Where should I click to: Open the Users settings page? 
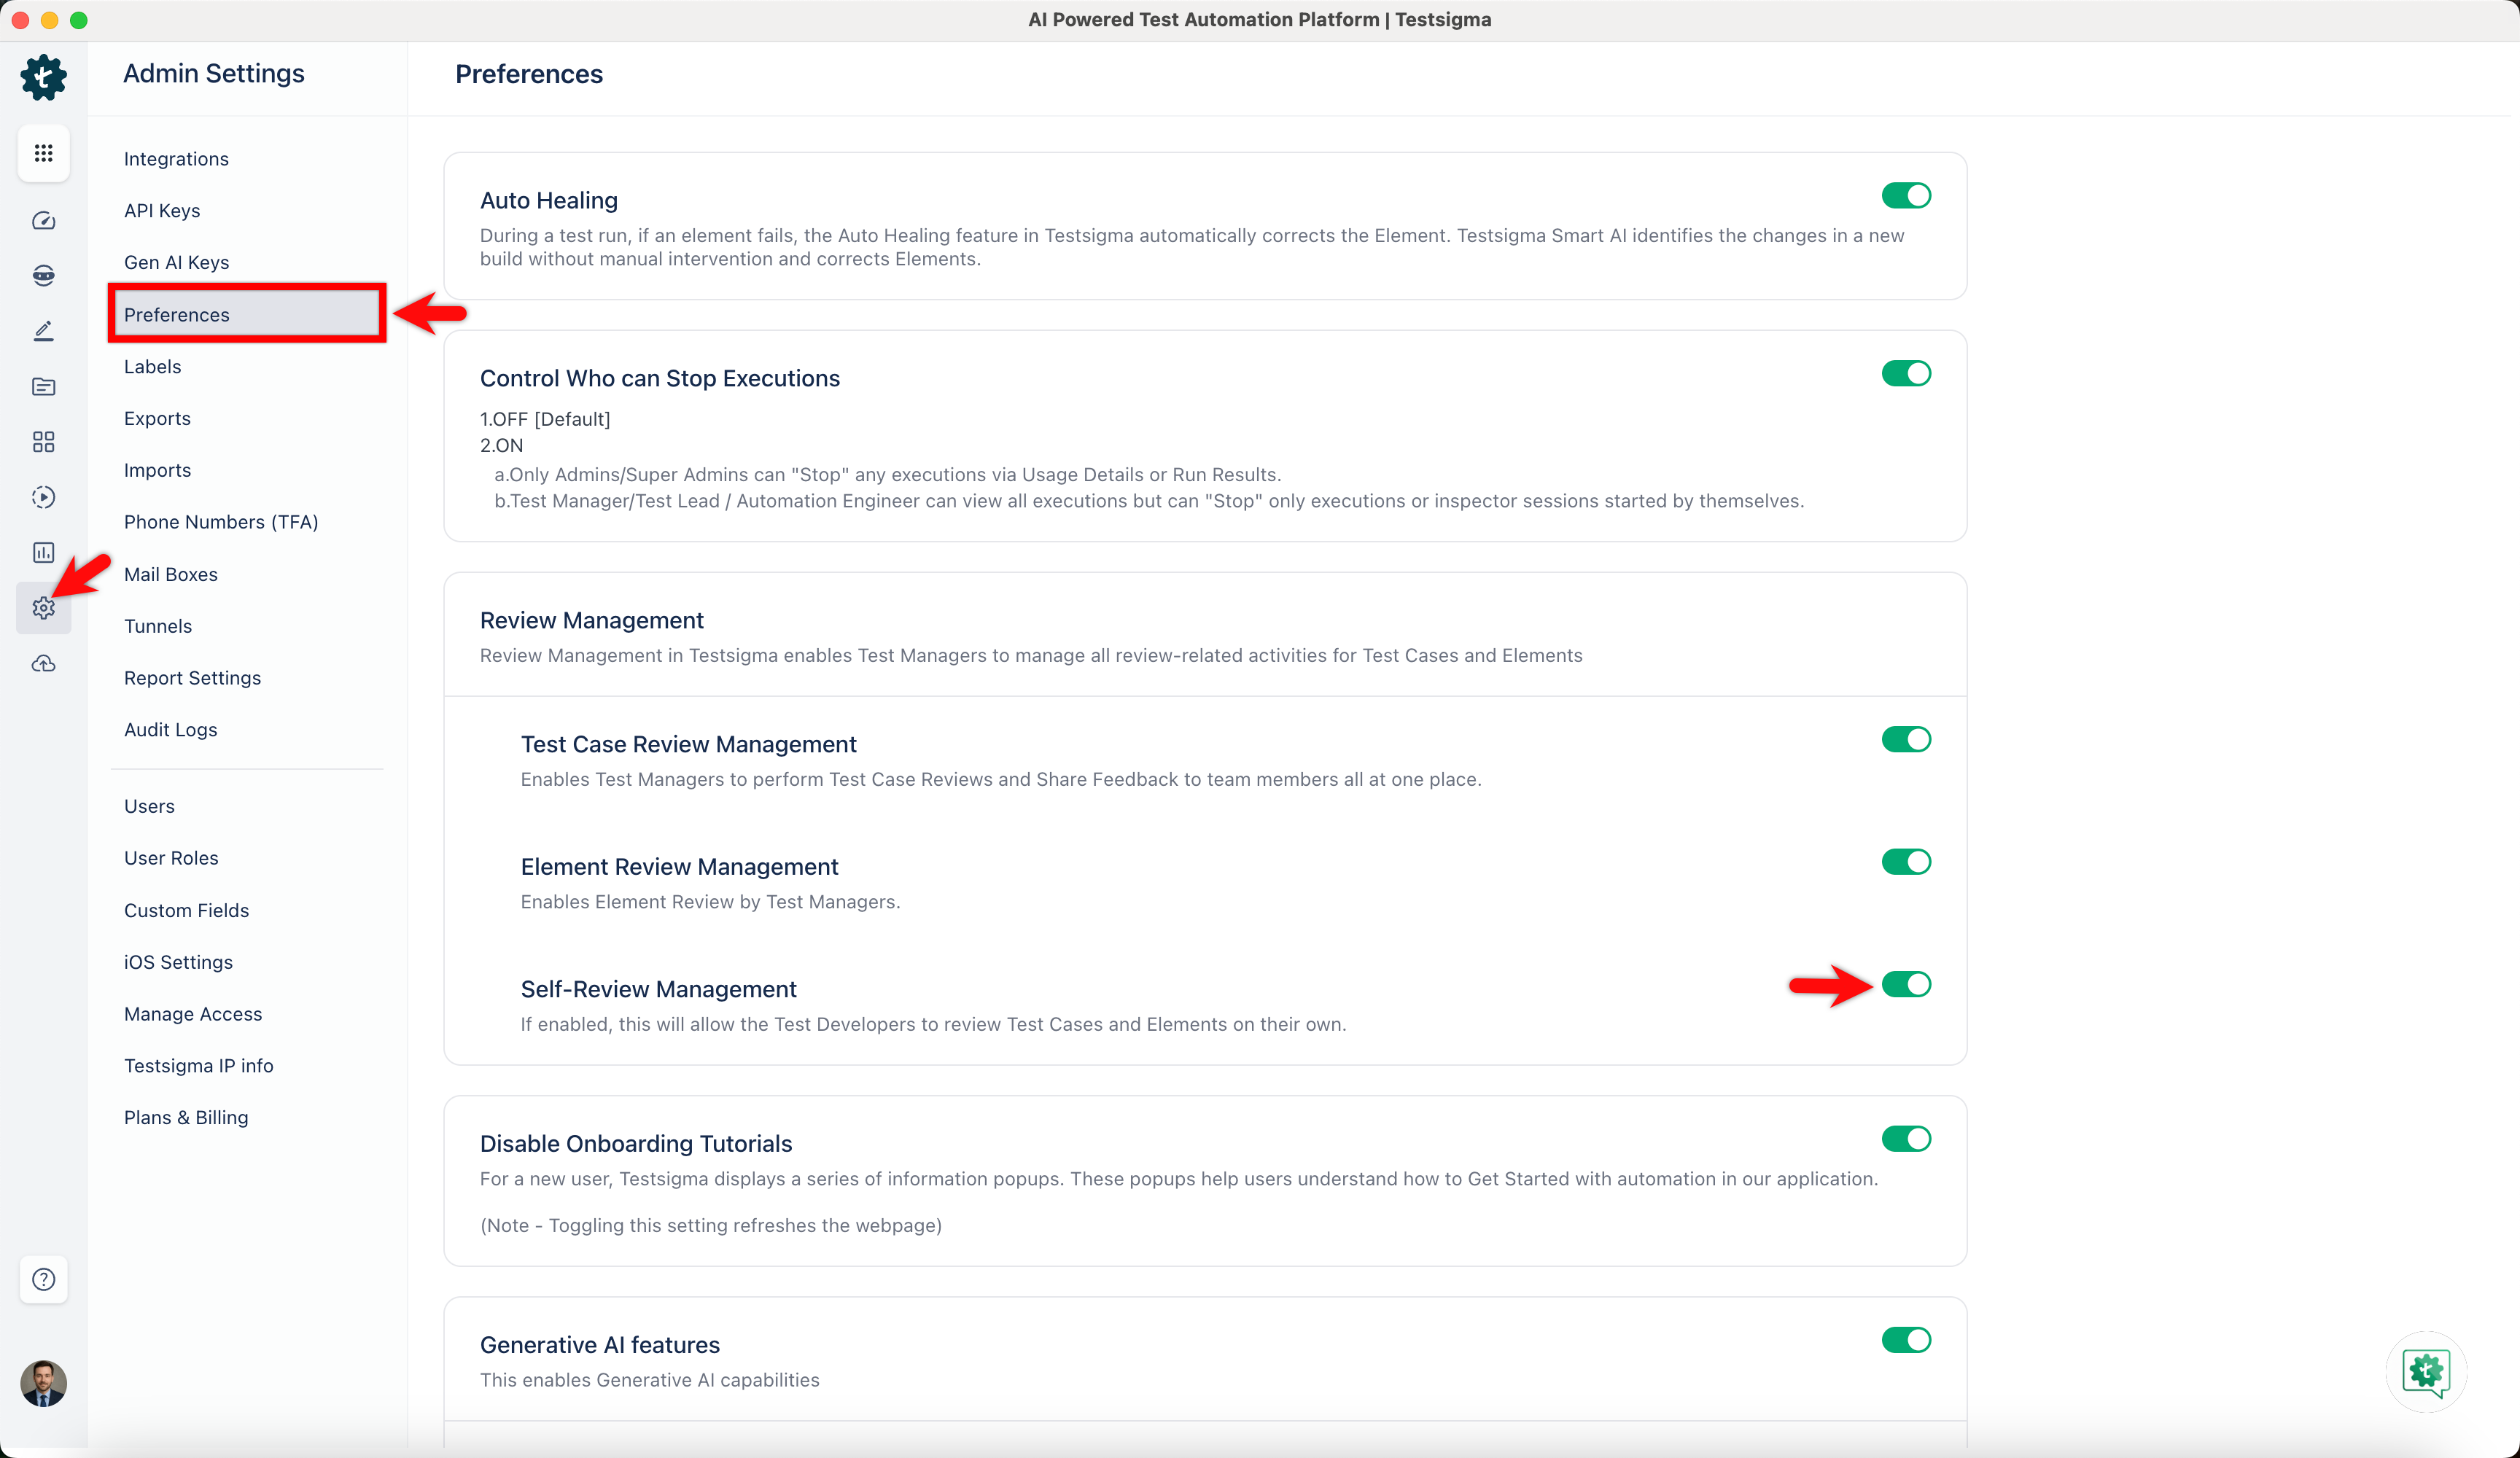149,806
